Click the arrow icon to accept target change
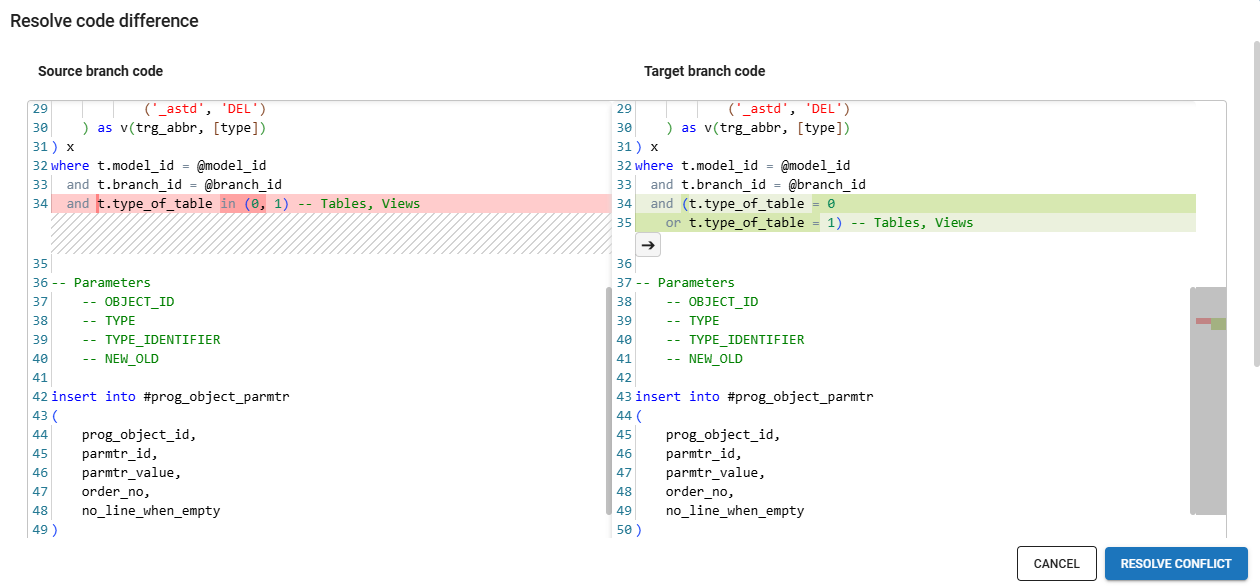The width and height of the screenshot is (1260, 587). point(648,244)
